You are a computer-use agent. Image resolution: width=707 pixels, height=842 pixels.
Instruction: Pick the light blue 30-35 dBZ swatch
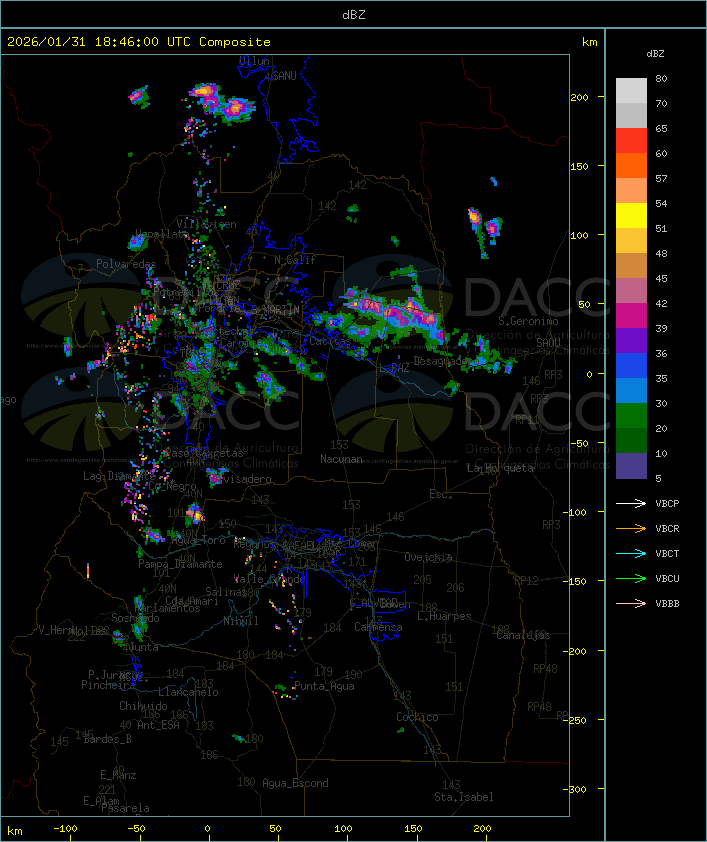(631, 391)
